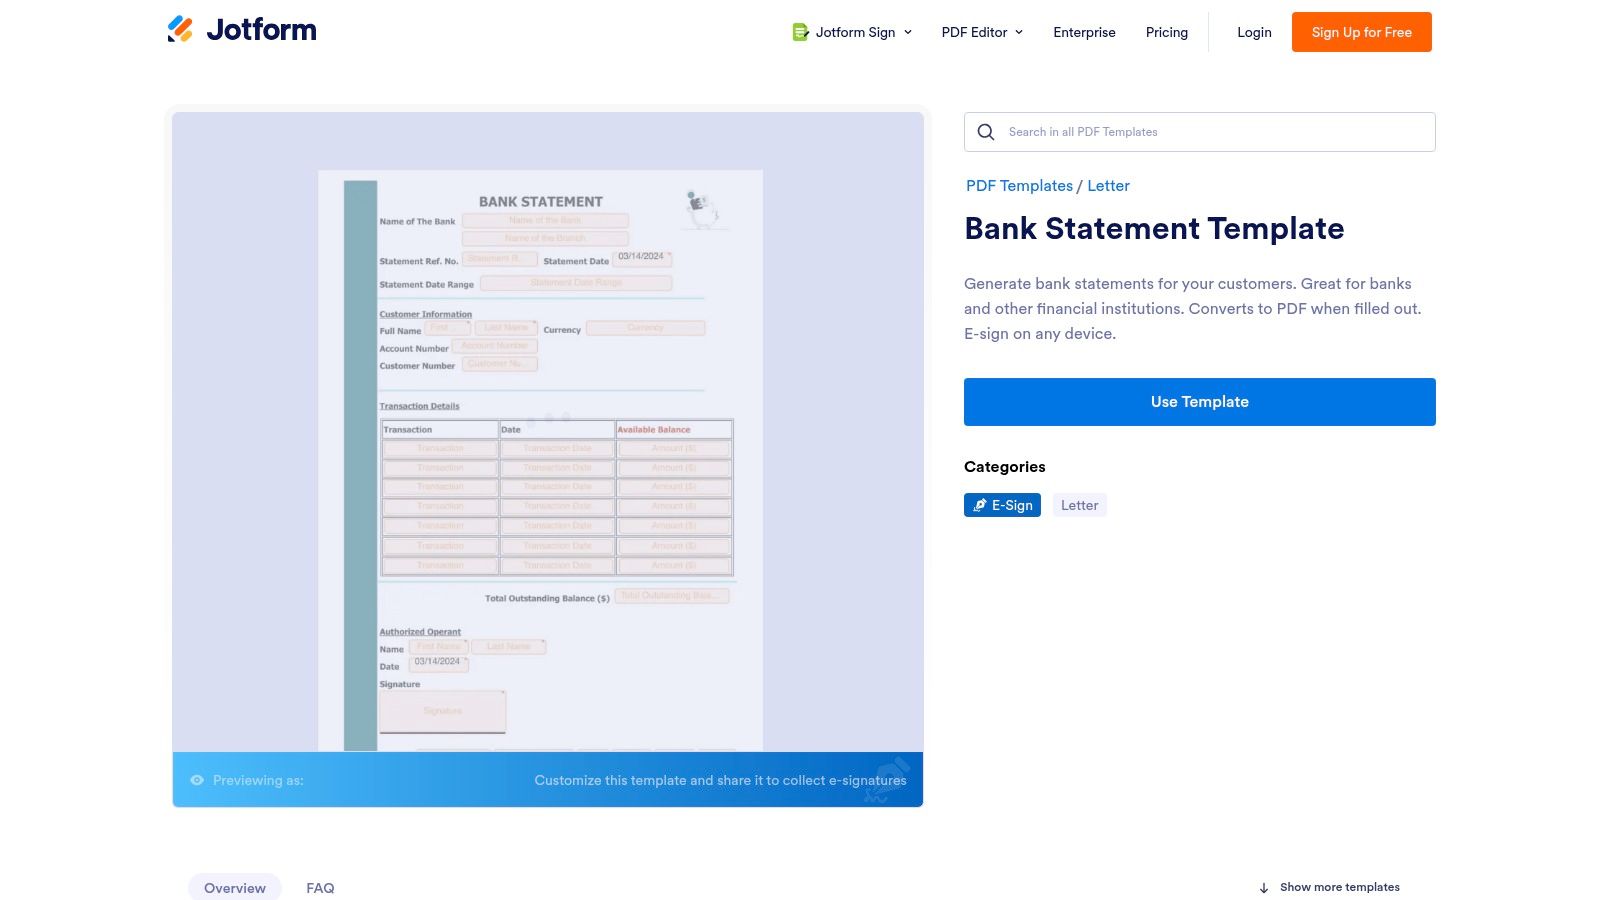Open the Pricing page link

[x=1167, y=32]
